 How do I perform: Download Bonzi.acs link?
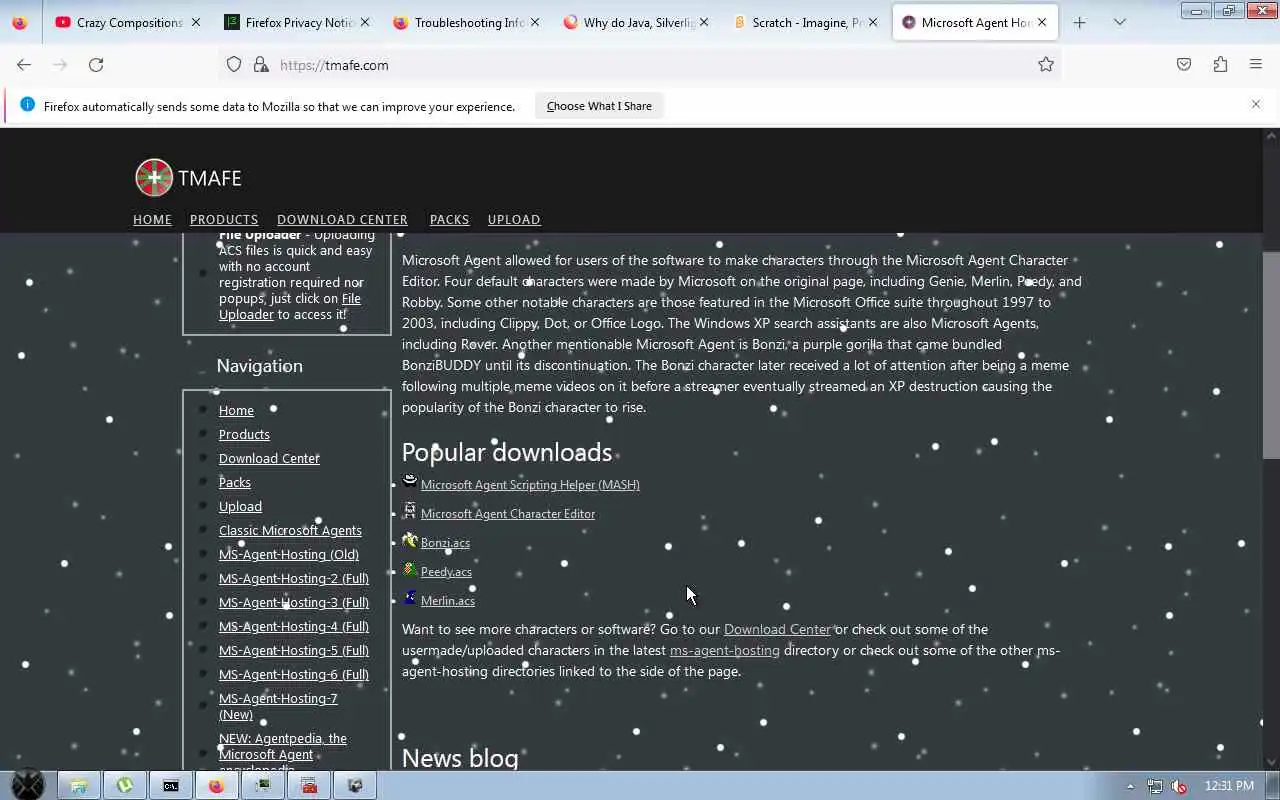coord(445,542)
